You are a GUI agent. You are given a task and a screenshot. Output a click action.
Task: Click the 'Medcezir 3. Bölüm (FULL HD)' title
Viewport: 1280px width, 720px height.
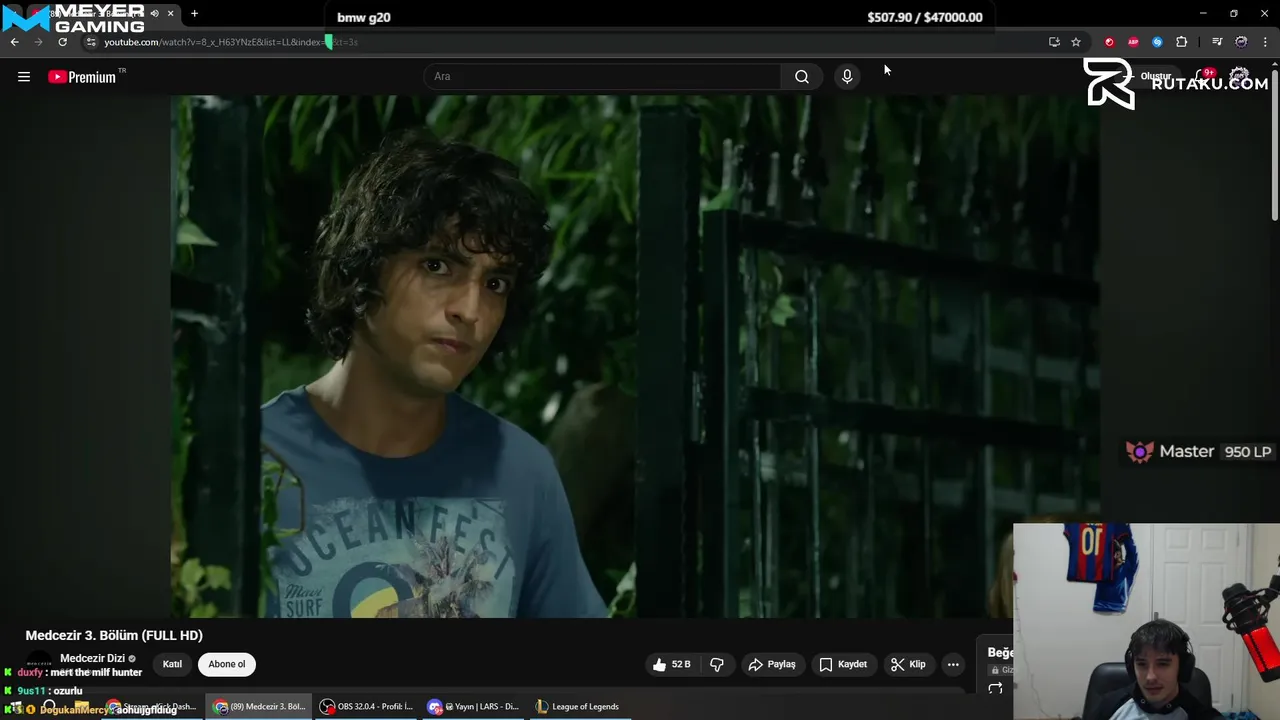click(x=114, y=635)
